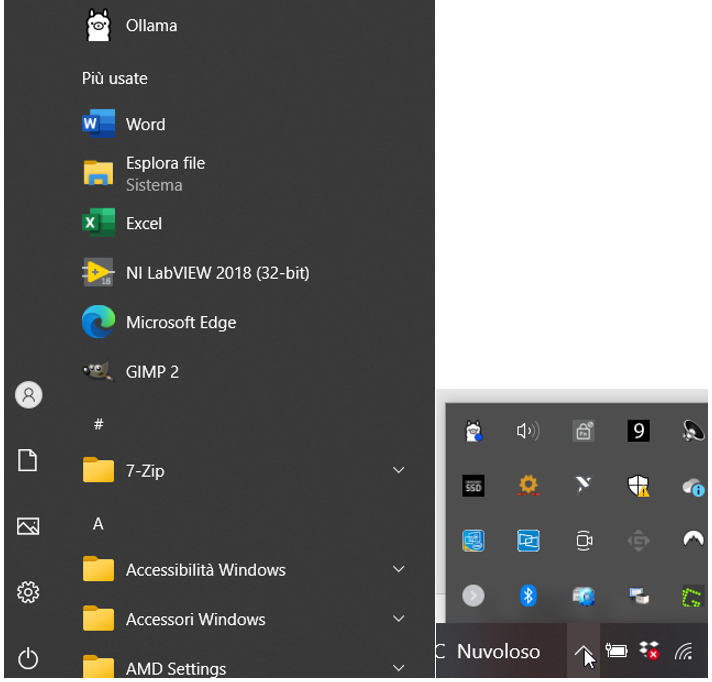Image resolution: width=712 pixels, height=682 pixels.
Task: Open the Documents icon in the Start sidebar
Action: [x=28, y=460]
